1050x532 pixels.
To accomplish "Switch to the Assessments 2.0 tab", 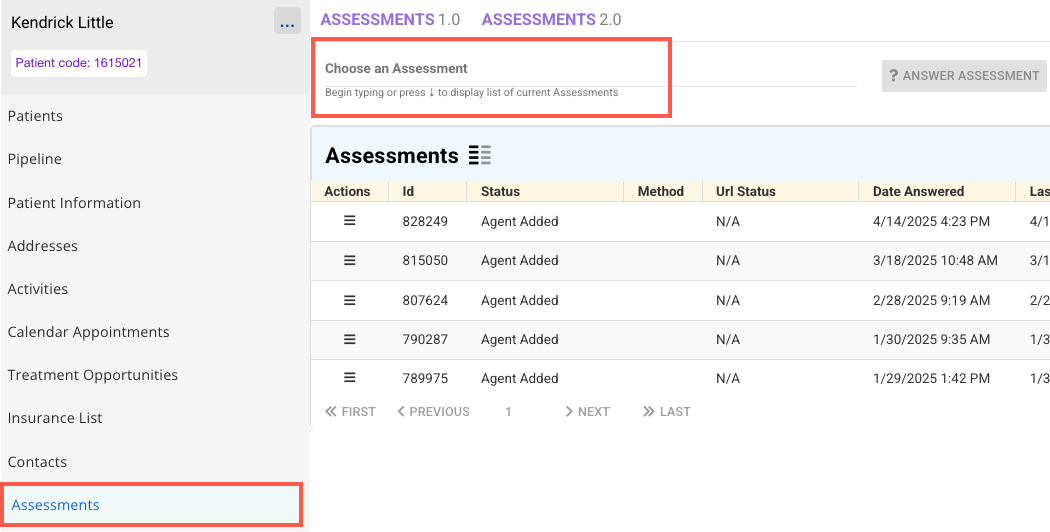I will click(x=551, y=19).
